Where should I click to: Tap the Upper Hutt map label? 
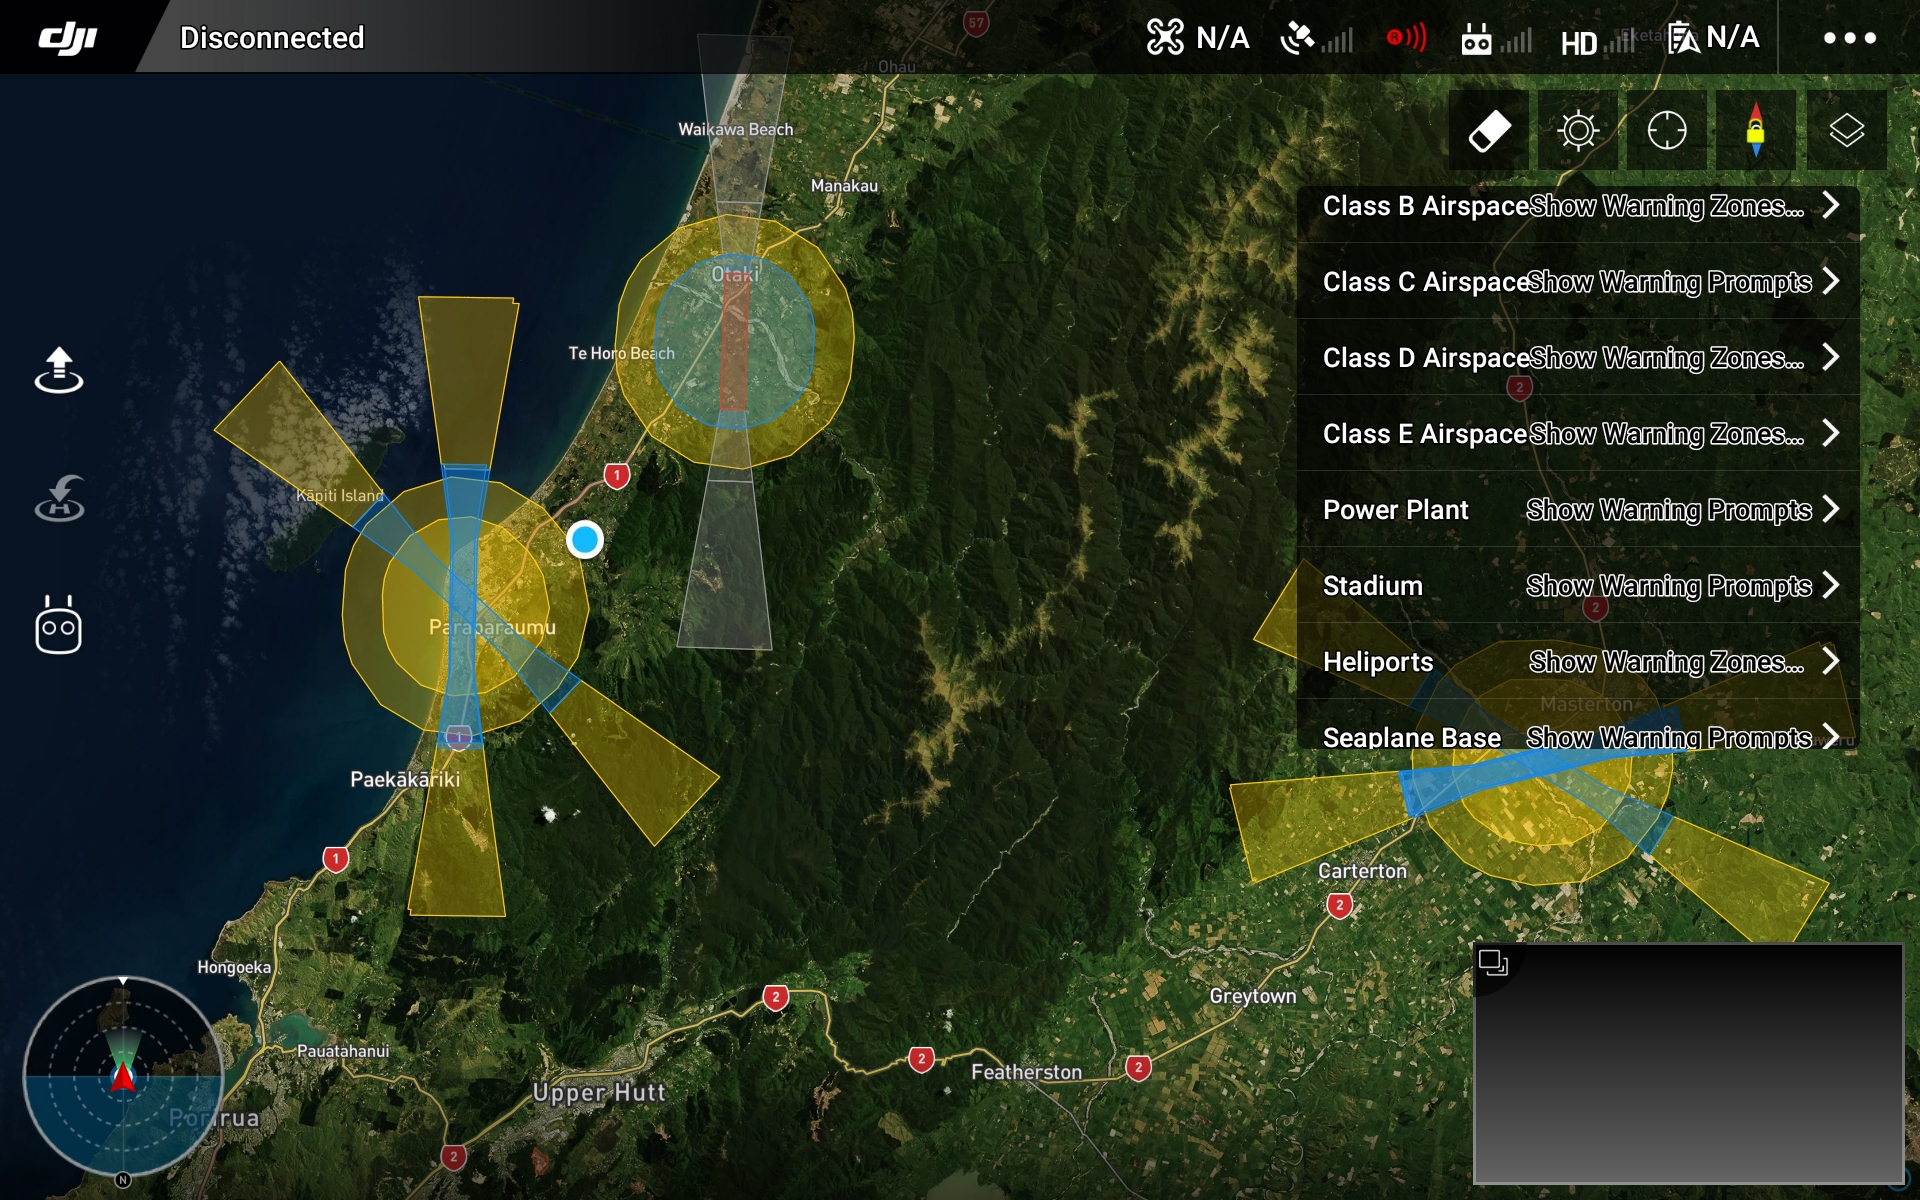coord(599,1092)
